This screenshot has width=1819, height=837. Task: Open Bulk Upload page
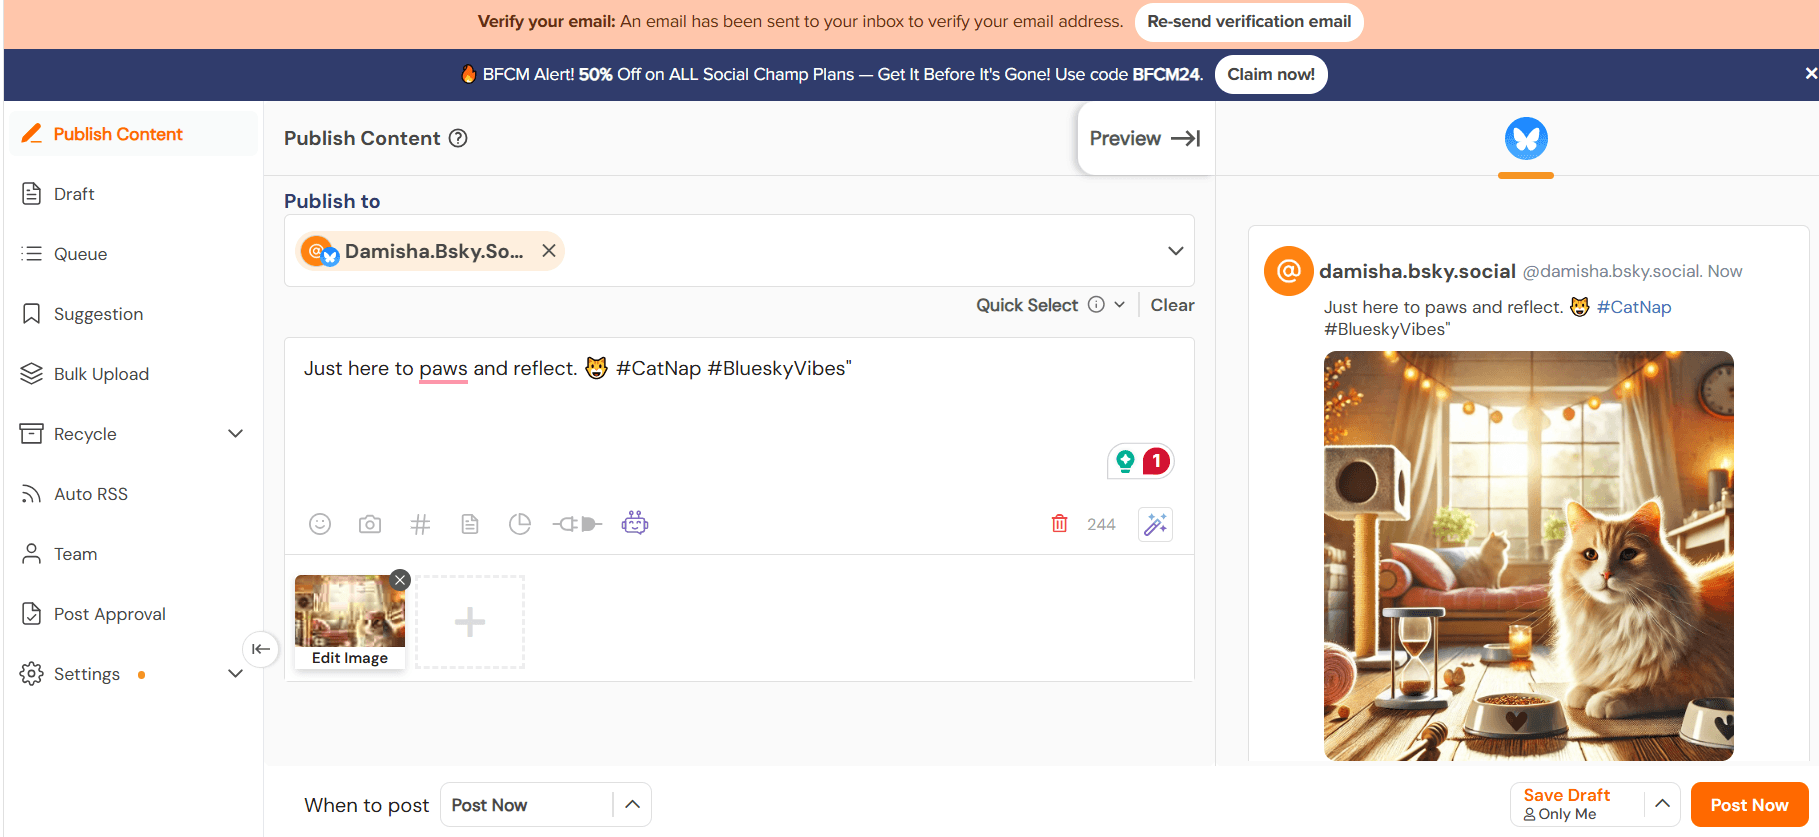click(133, 374)
